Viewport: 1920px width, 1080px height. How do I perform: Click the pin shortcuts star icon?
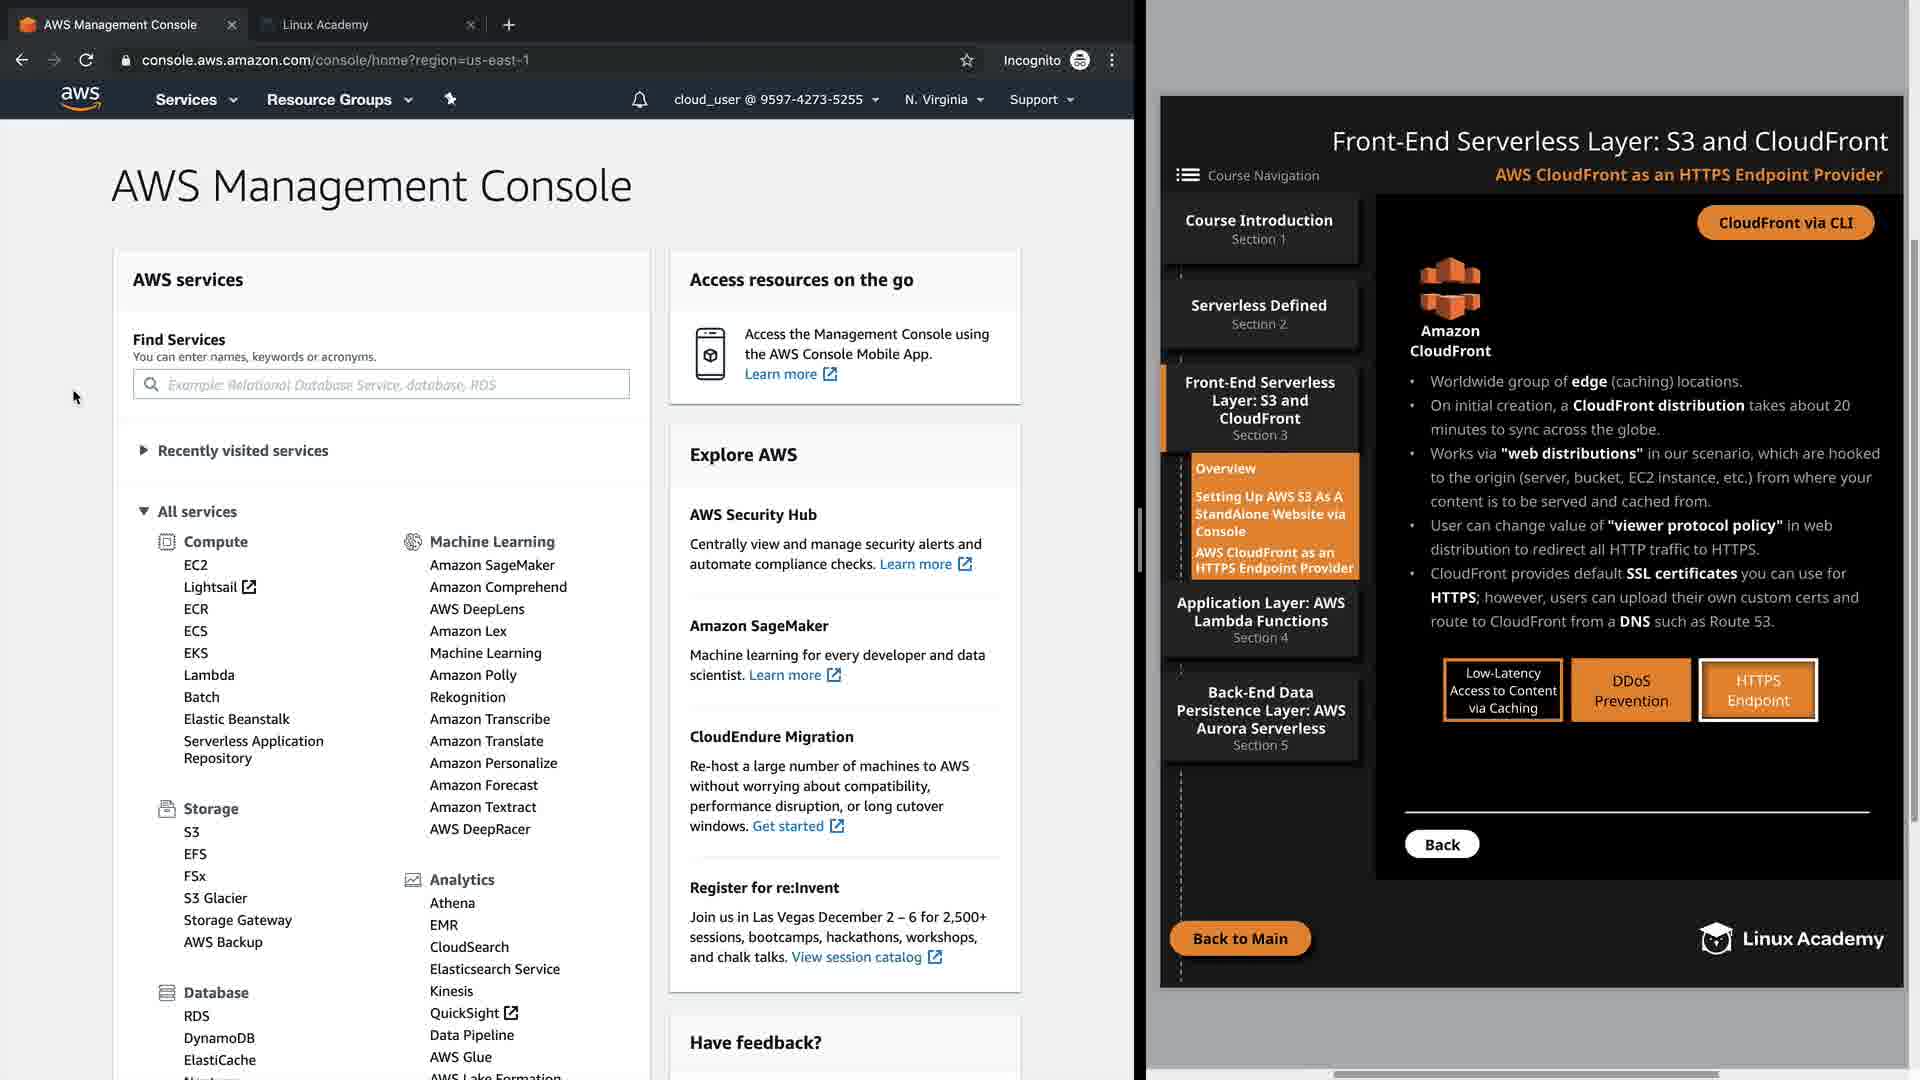tap(450, 99)
